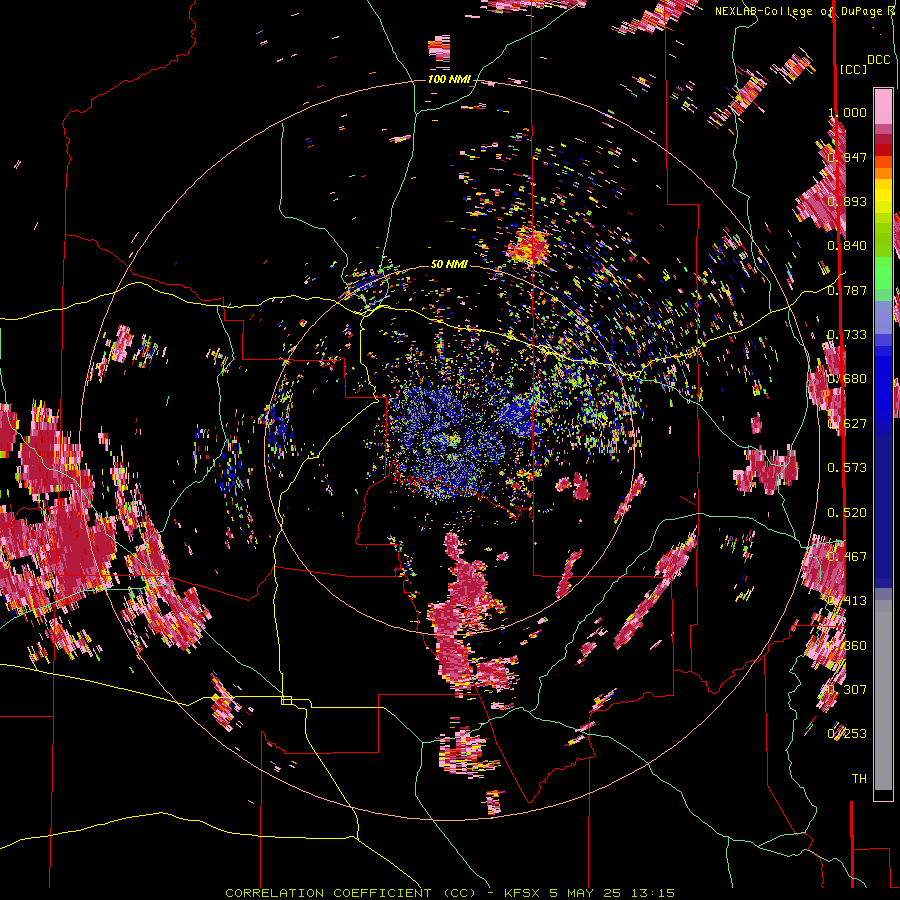Click the DCC label above the color scale

(x=878, y=60)
